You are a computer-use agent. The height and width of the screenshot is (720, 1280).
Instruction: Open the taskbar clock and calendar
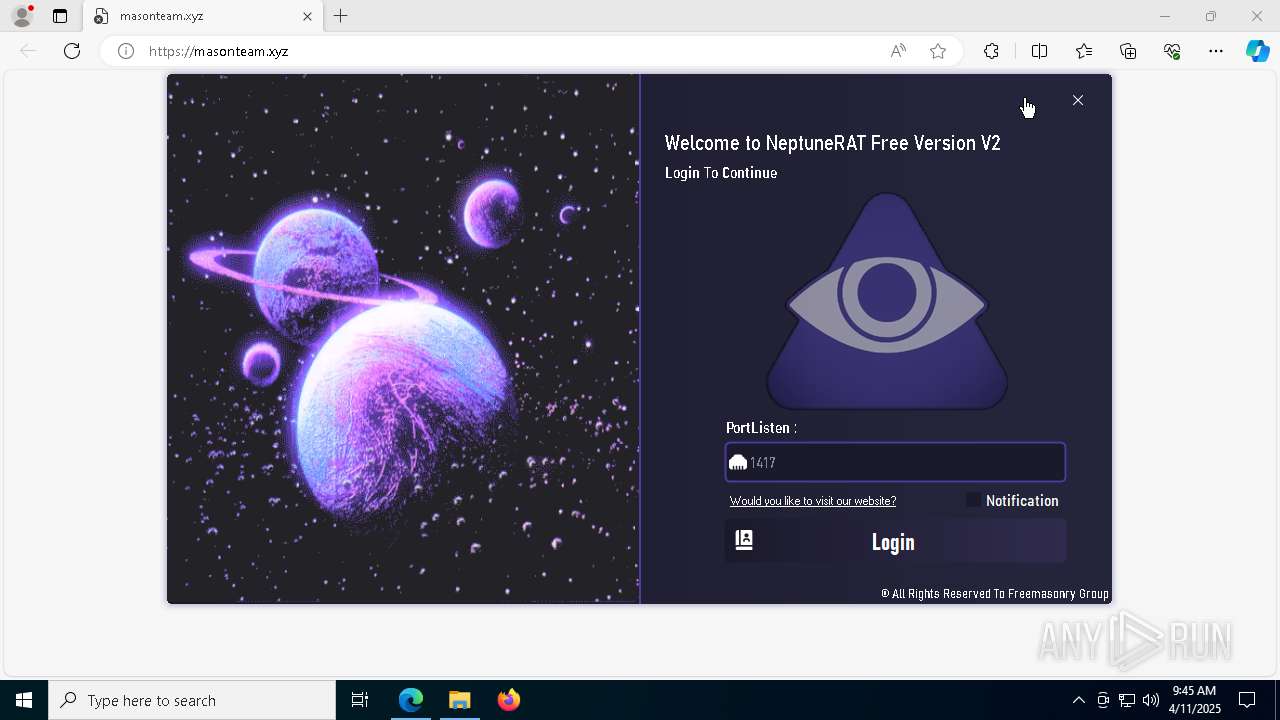point(1195,700)
